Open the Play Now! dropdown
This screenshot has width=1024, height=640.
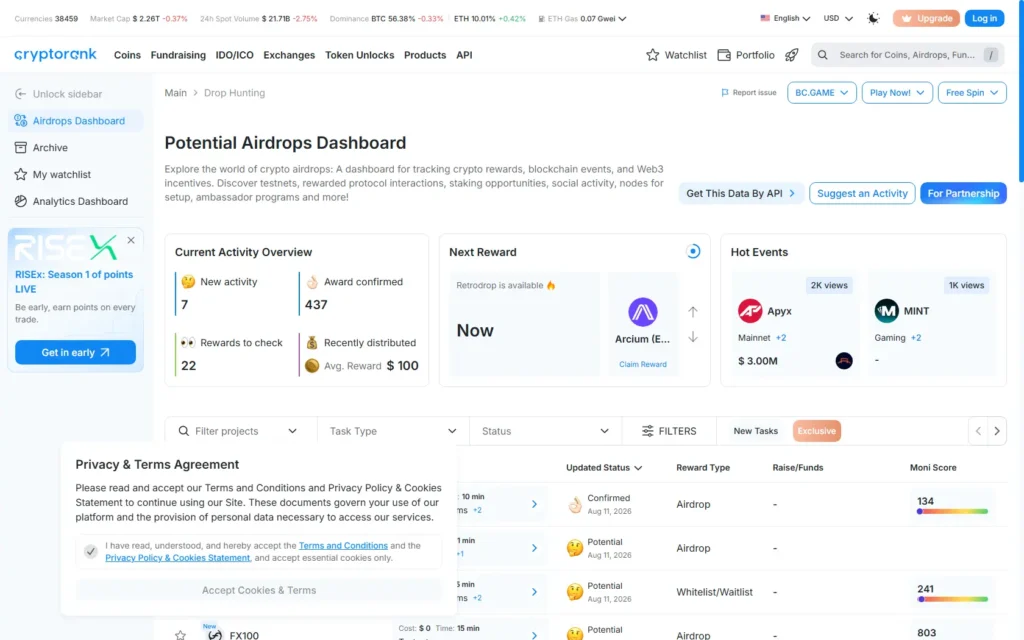(897, 93)
